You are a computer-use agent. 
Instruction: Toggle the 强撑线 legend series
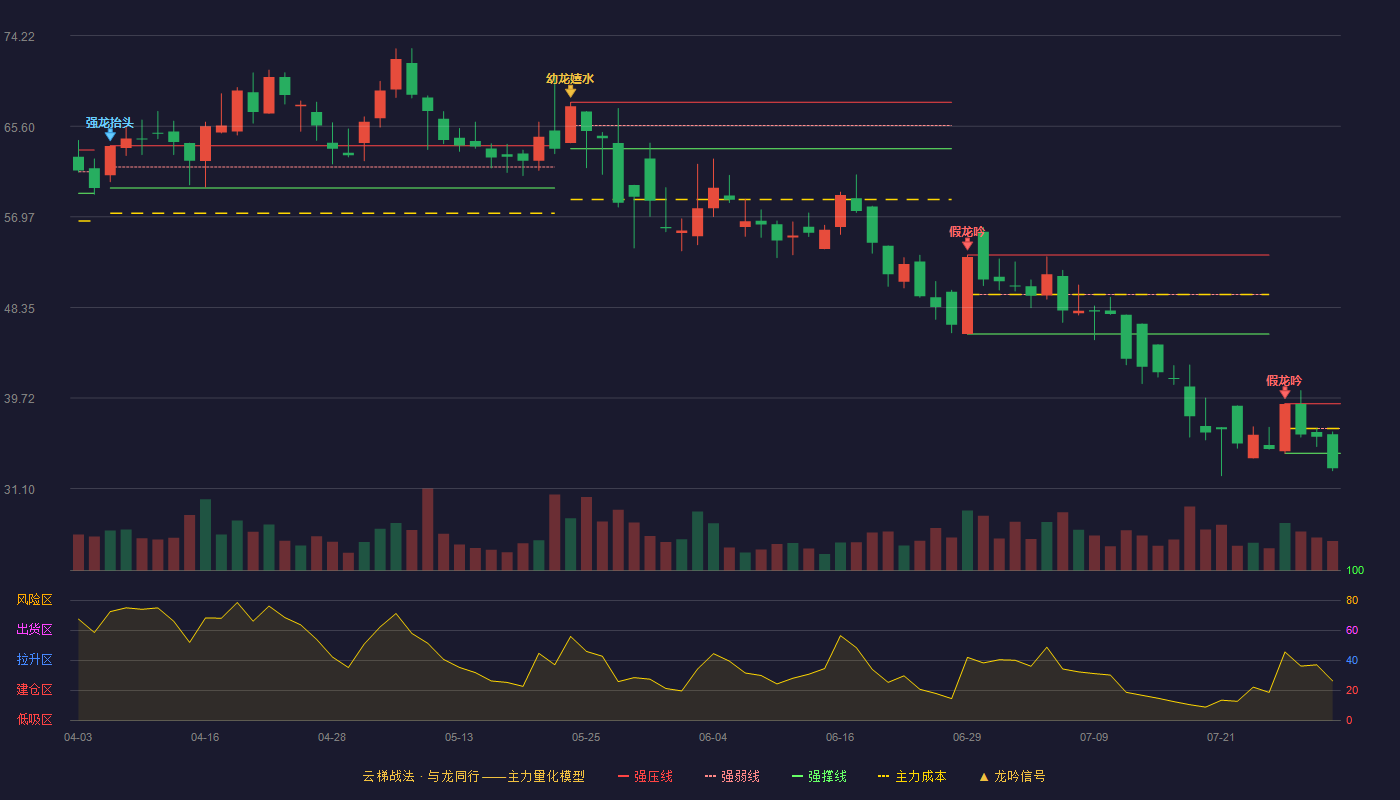pos(819,776)
